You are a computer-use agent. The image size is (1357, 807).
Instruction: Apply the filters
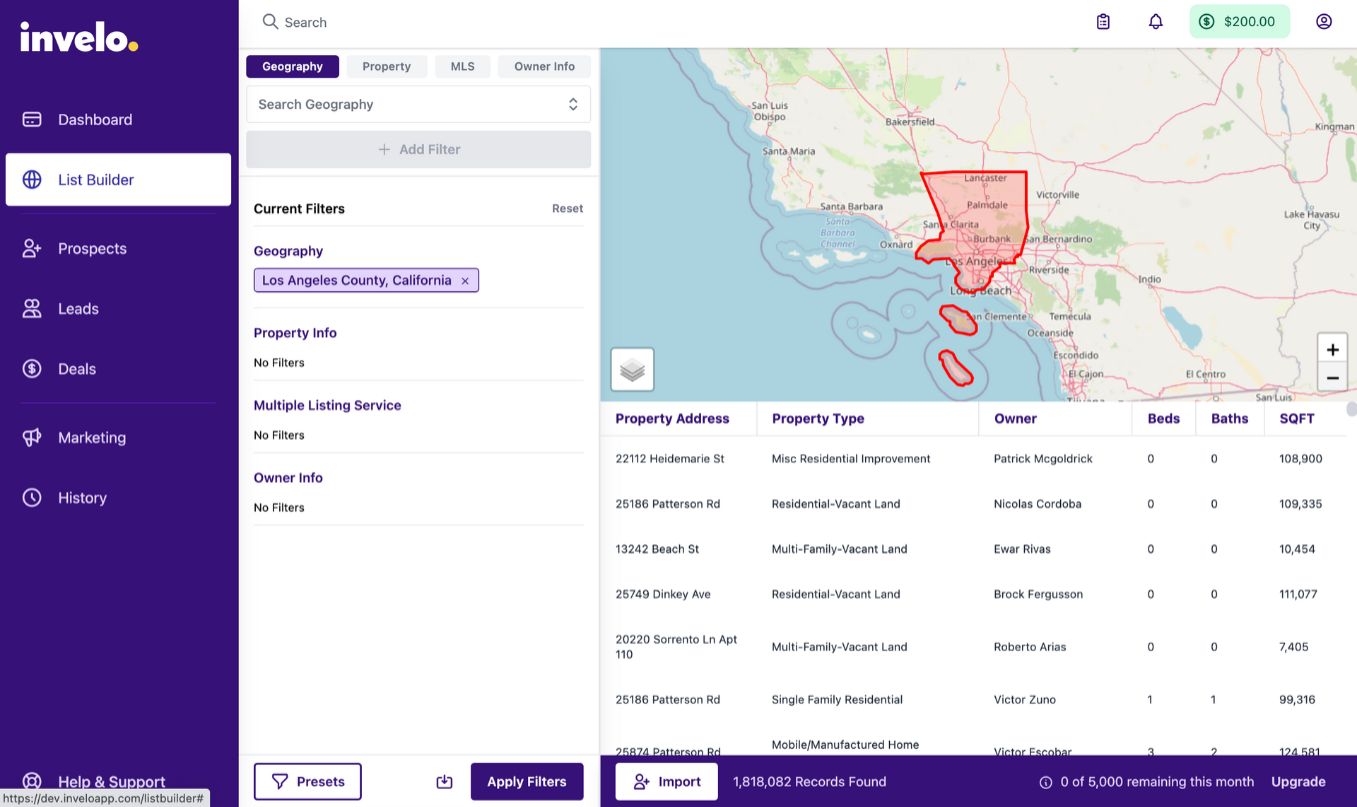click(527, 782)
